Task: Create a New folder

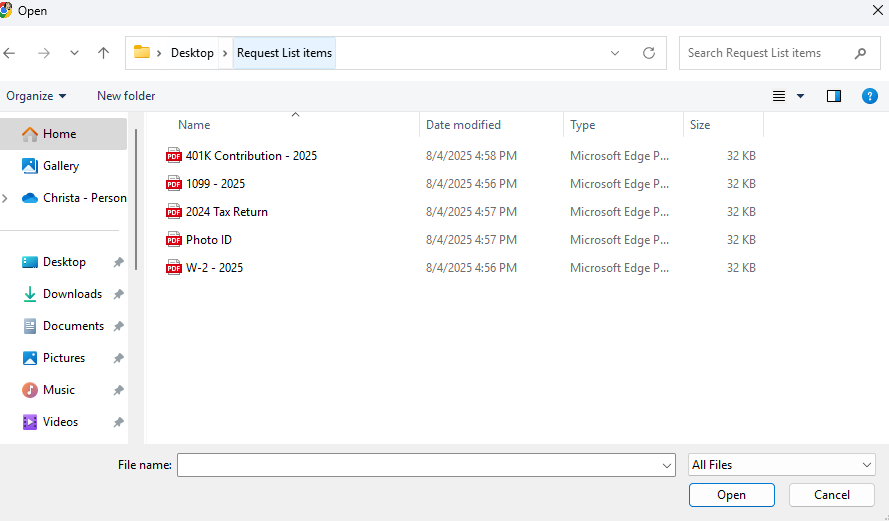Action: (126, 96)
